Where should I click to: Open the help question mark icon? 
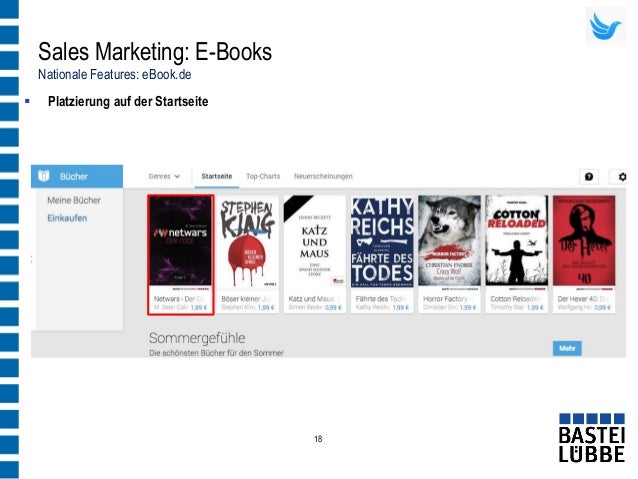(x=589, y=177)
